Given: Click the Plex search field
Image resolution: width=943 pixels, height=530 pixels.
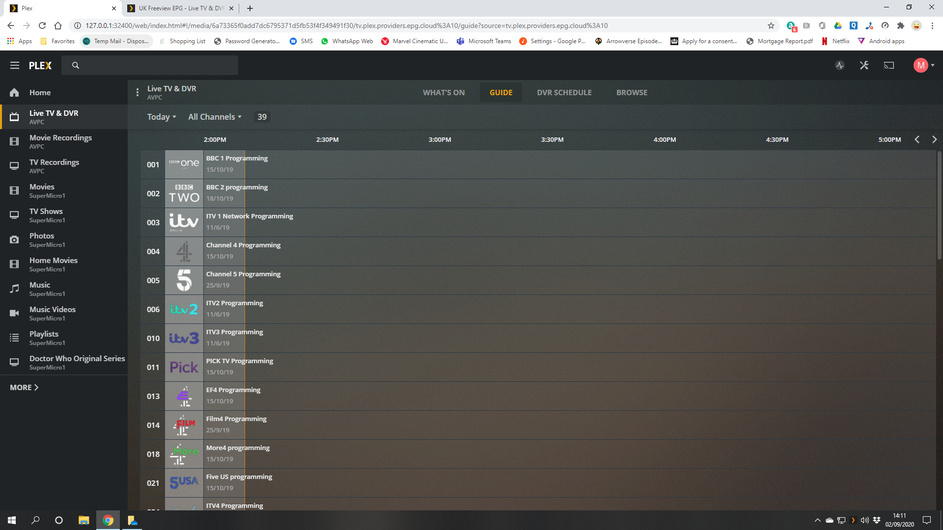Looking at the screenshot, I should pos(150,65).
